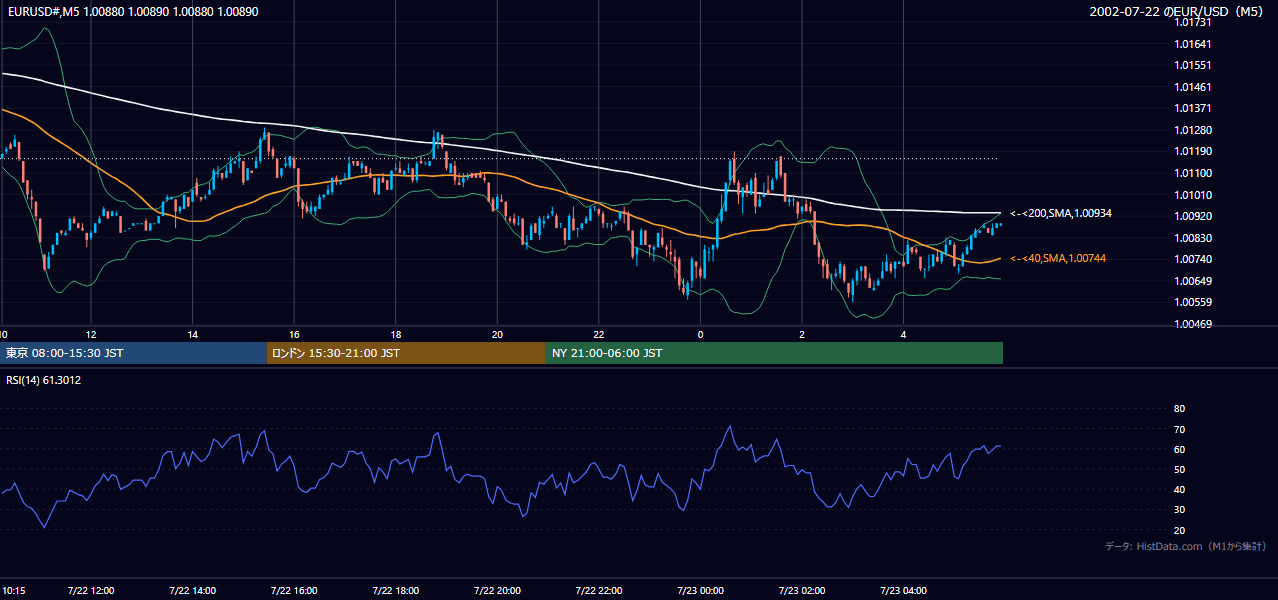Click RSI scale value 50
Viewport: 1278px width, 600px height.
[x=1179, y=469]
